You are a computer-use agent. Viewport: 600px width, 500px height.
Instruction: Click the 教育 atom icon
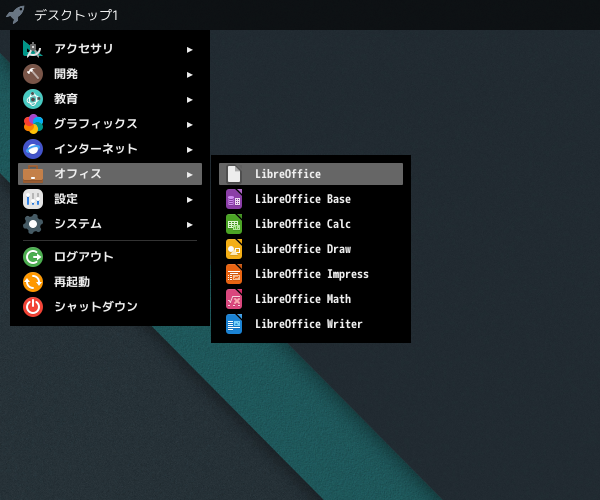coord(33,99)
